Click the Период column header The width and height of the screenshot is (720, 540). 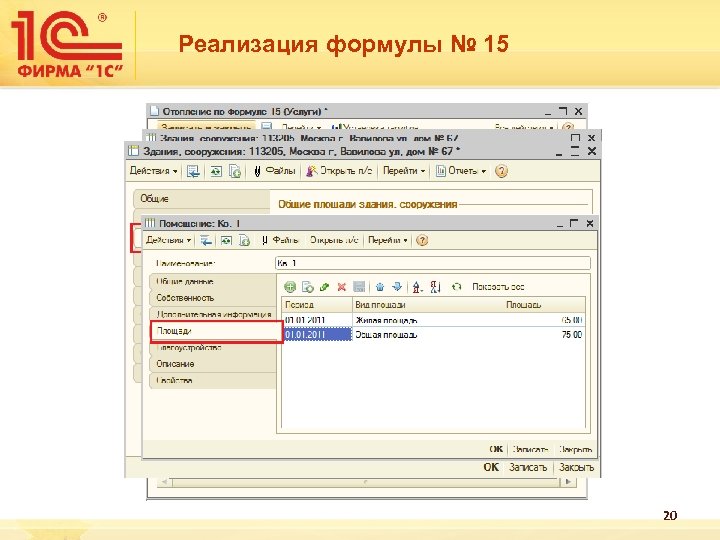point(317,305)
